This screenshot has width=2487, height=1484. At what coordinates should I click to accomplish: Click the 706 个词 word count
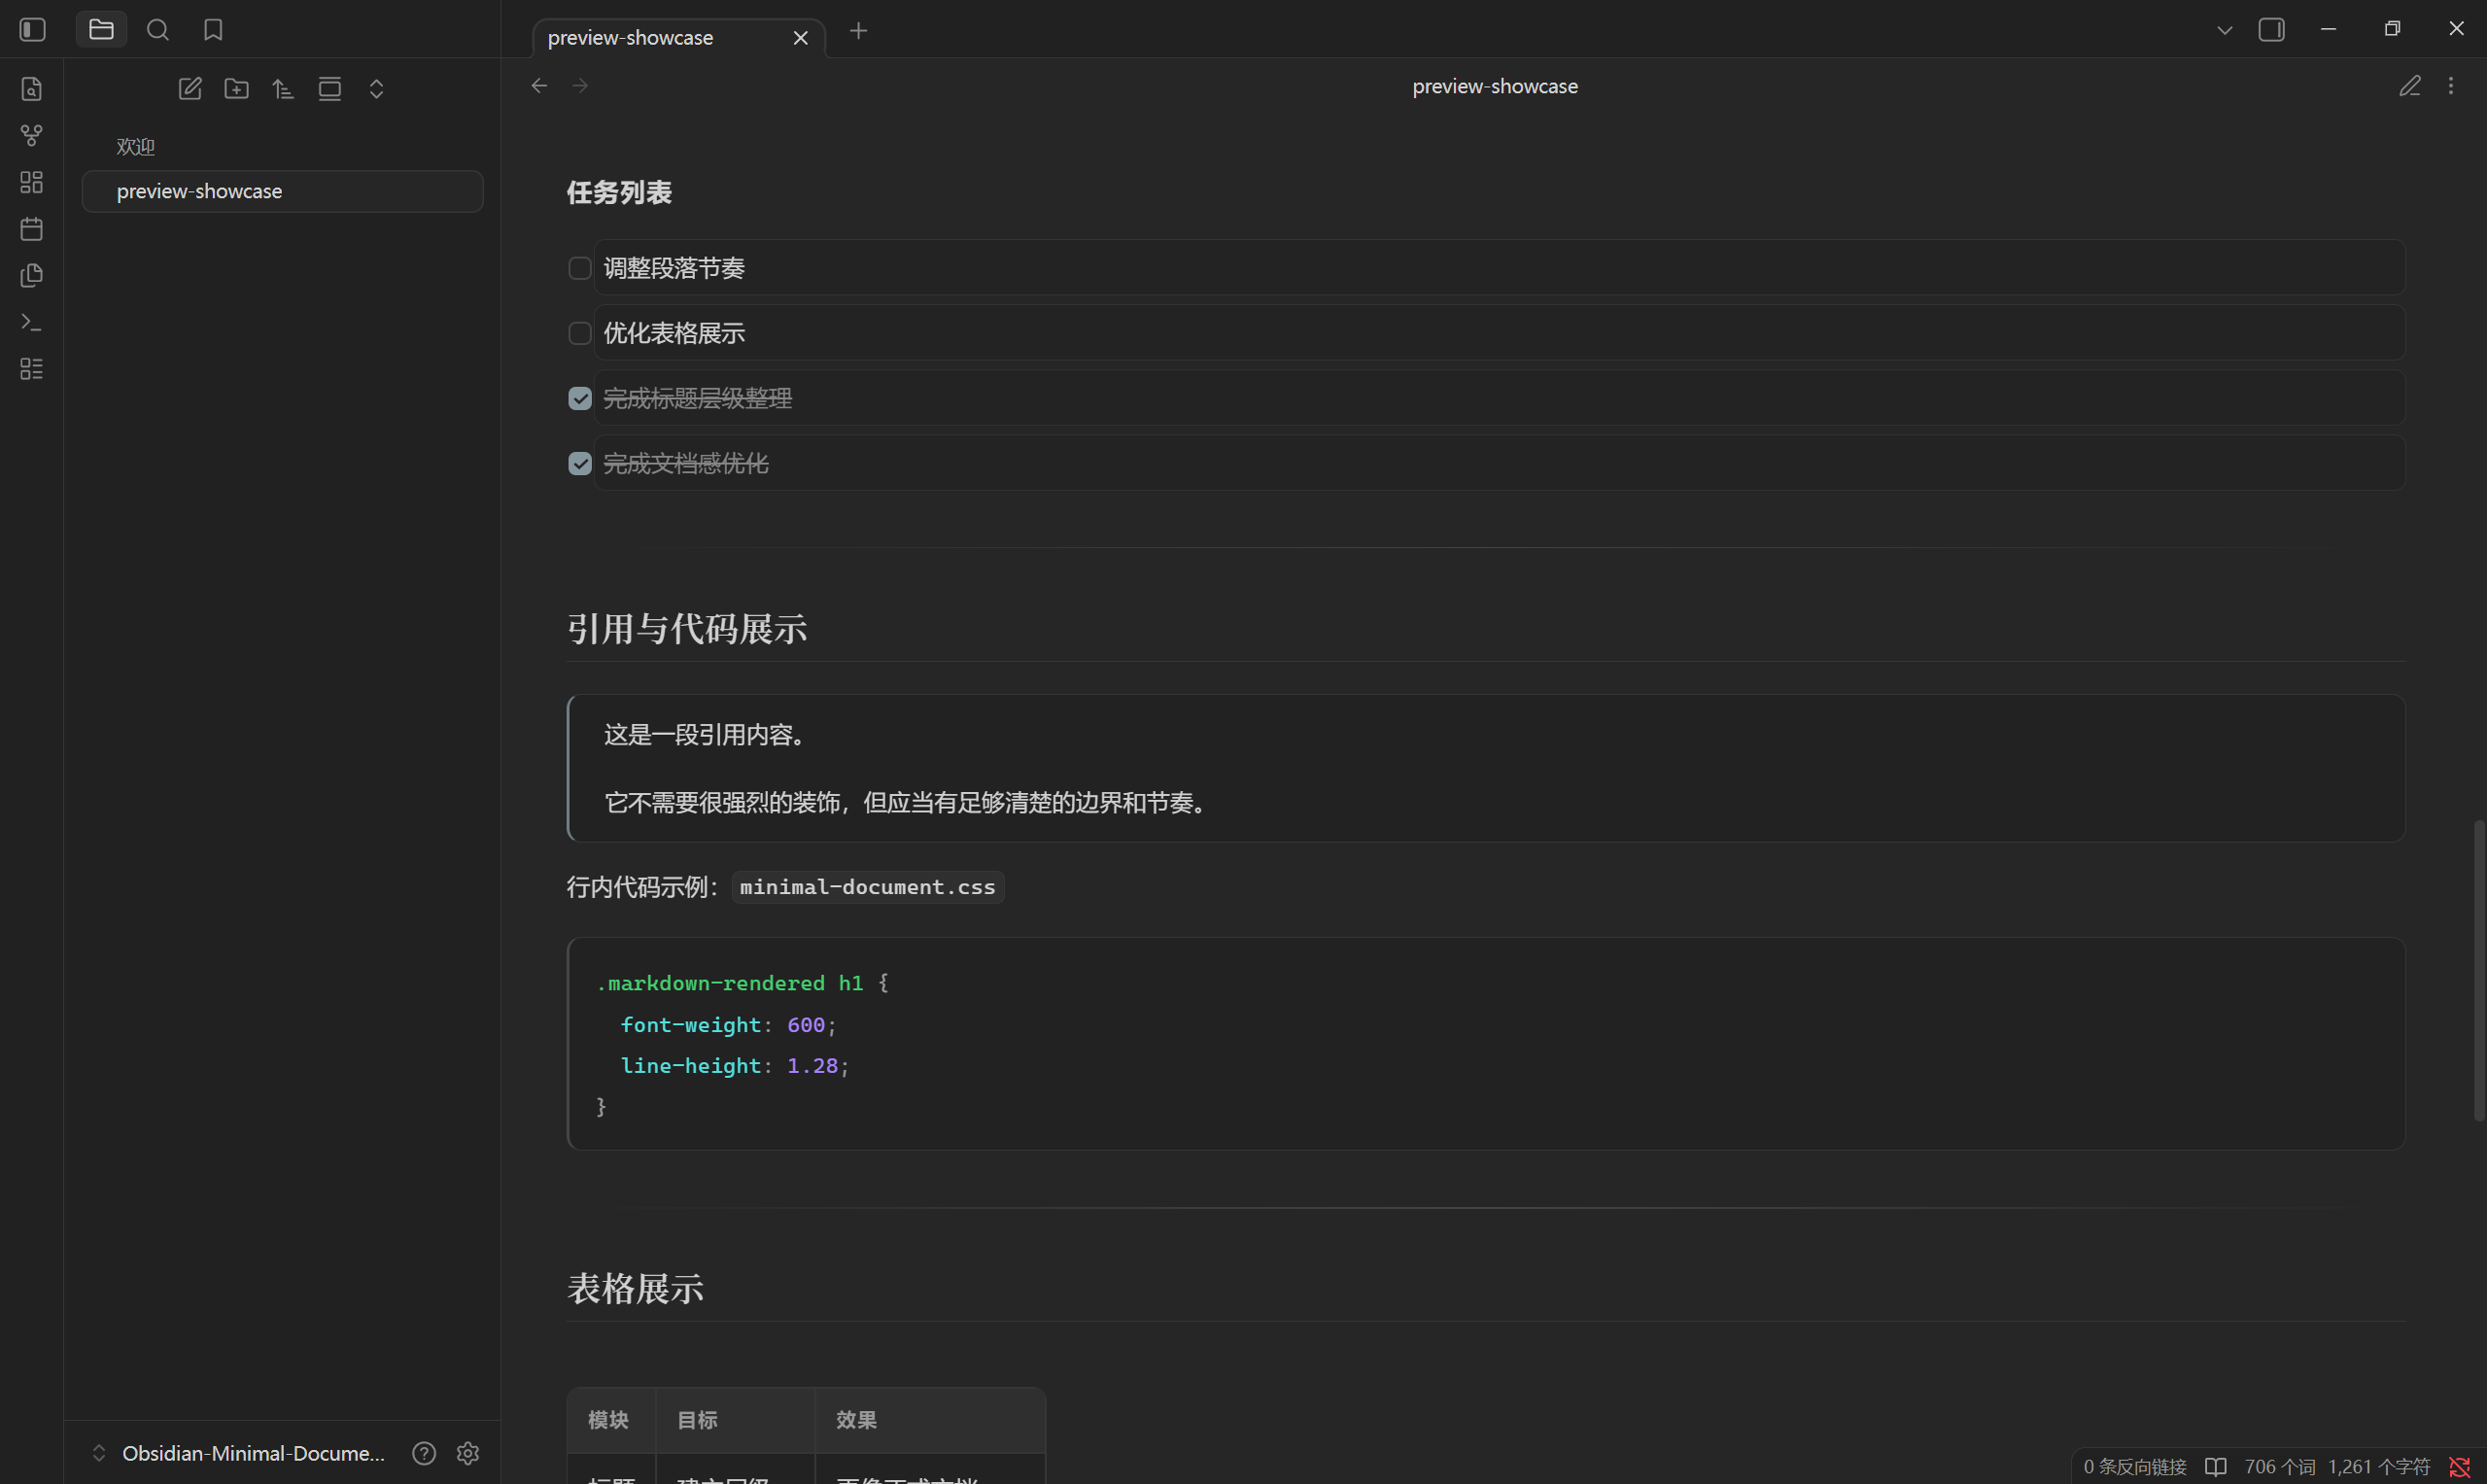2280,1467
